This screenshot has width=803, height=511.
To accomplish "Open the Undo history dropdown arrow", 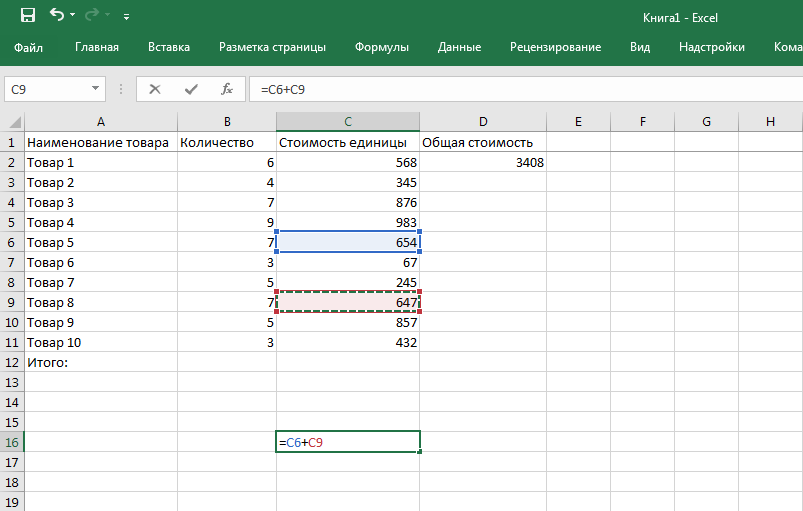I will tap(75, 17).
